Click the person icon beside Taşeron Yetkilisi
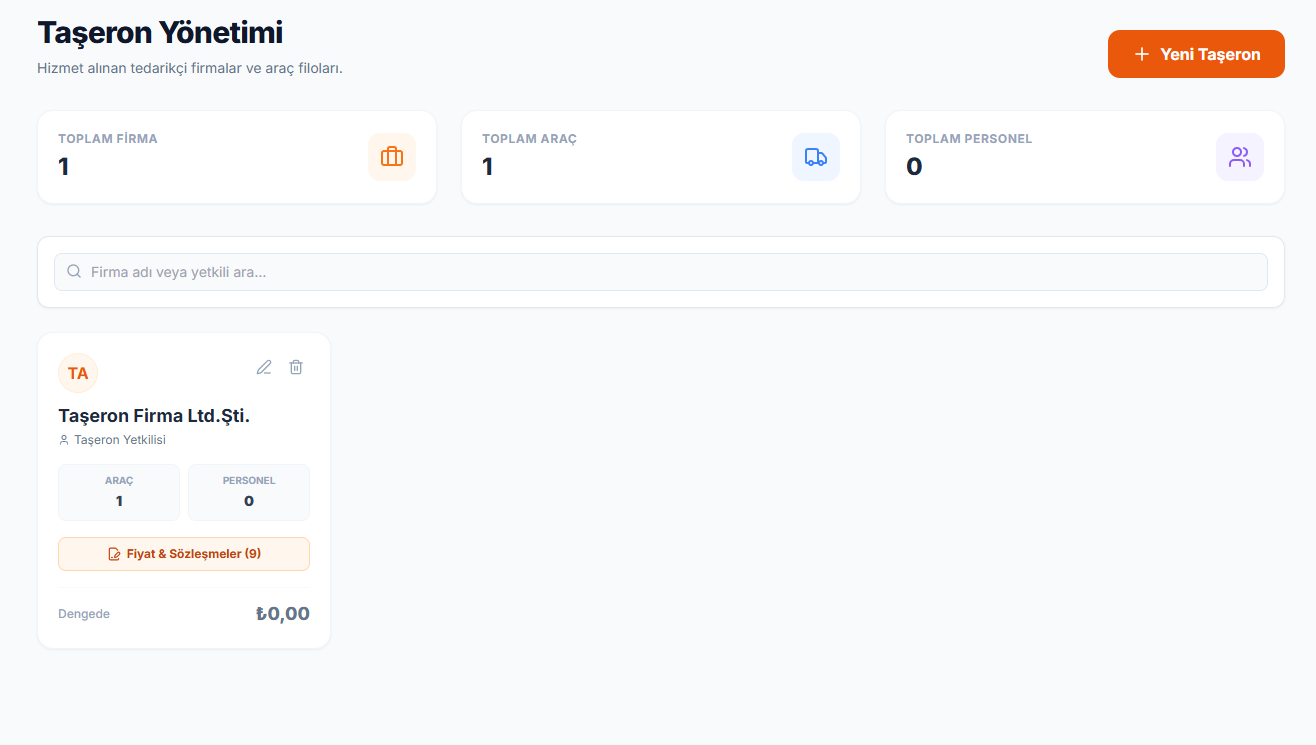This screenshot has width=1316, height=745. 64,440
